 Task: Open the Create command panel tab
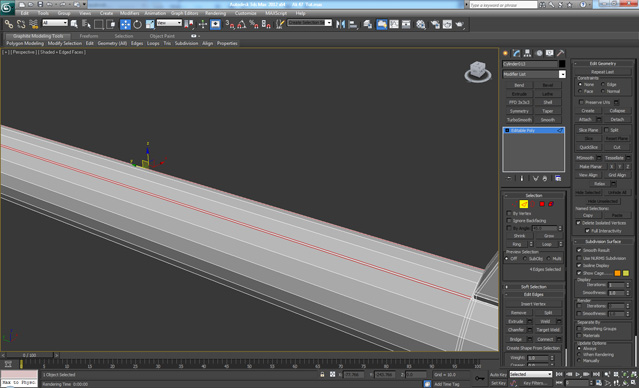[506, 53]
